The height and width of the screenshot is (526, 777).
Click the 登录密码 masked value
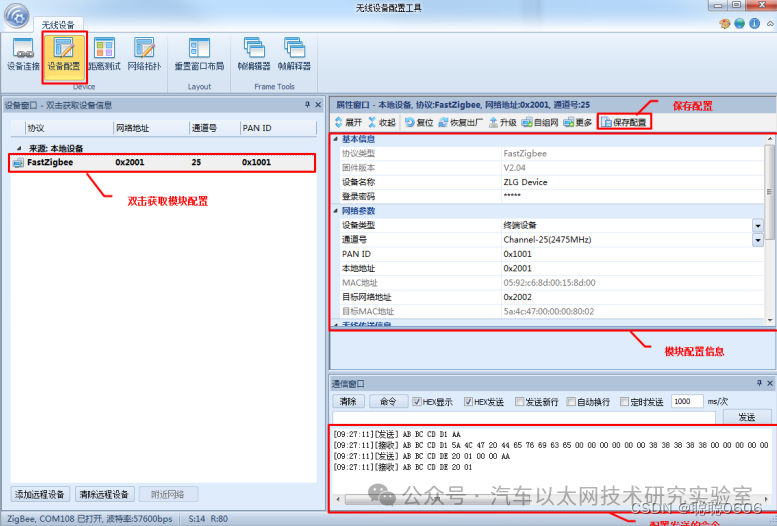click(632, 196)
